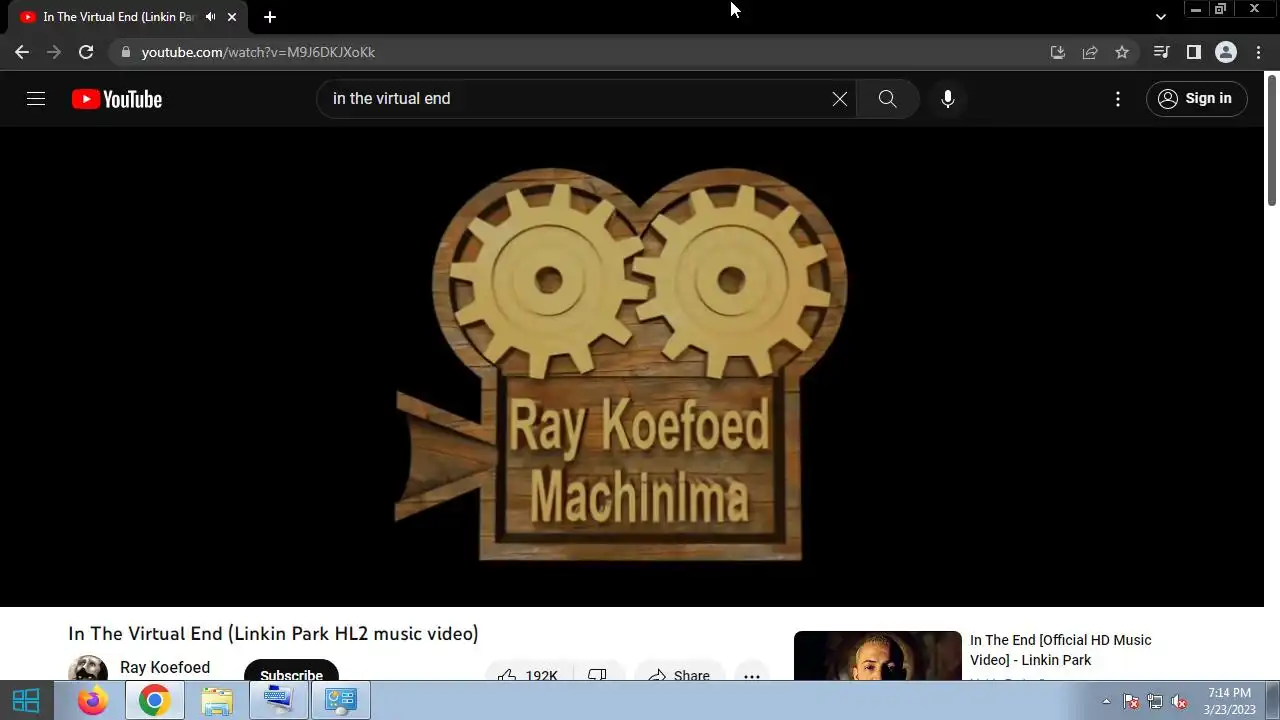The image size is (1280, 720).
Task: Close the In The Virtual End tab
Action: (x=232, y=17)
